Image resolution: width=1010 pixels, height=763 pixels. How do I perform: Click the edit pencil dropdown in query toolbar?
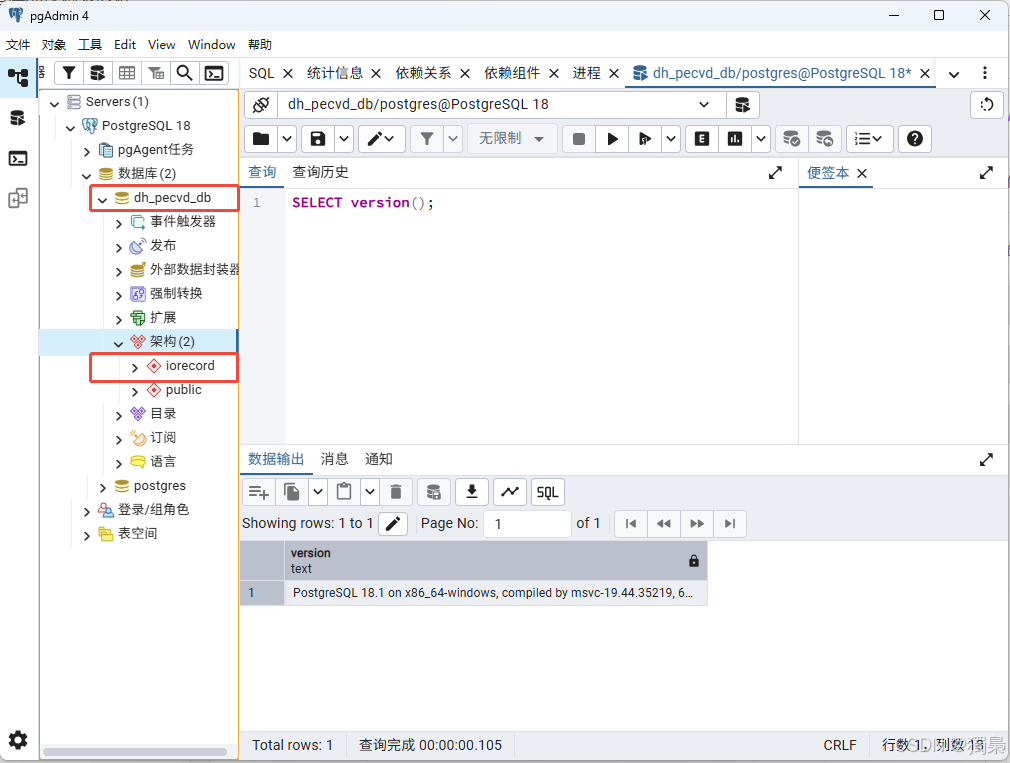381,138
